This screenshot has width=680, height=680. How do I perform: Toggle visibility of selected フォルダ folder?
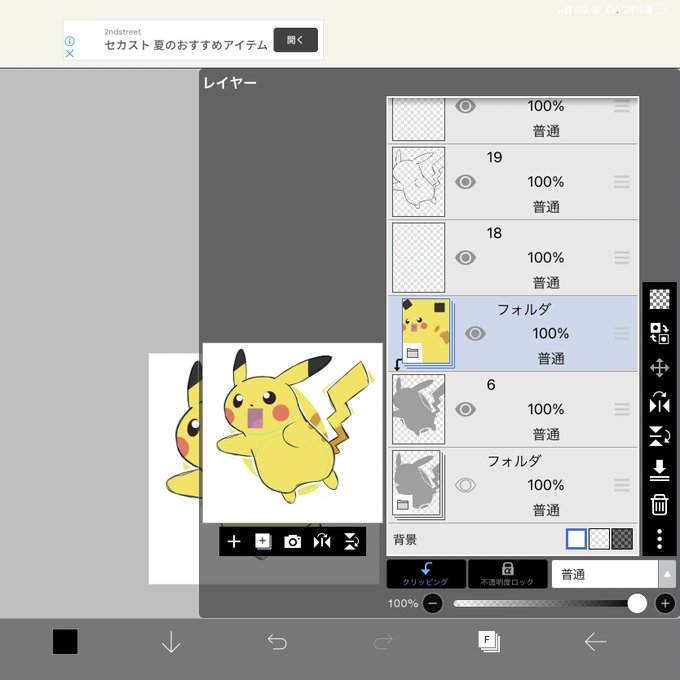475,333
